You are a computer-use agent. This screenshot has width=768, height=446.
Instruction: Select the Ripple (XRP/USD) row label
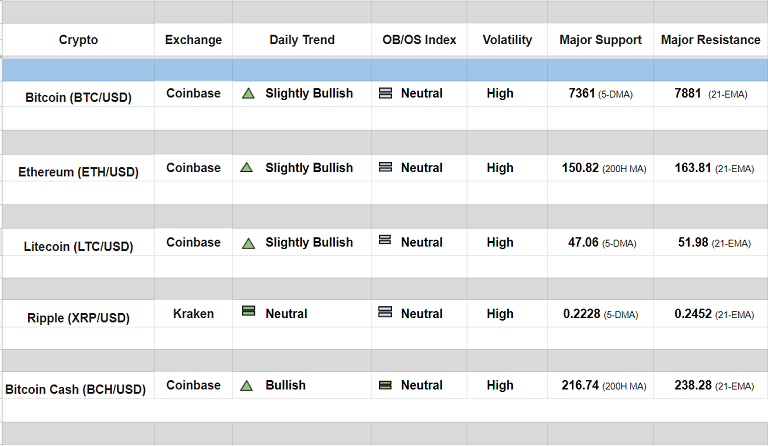tap(78, 317)
